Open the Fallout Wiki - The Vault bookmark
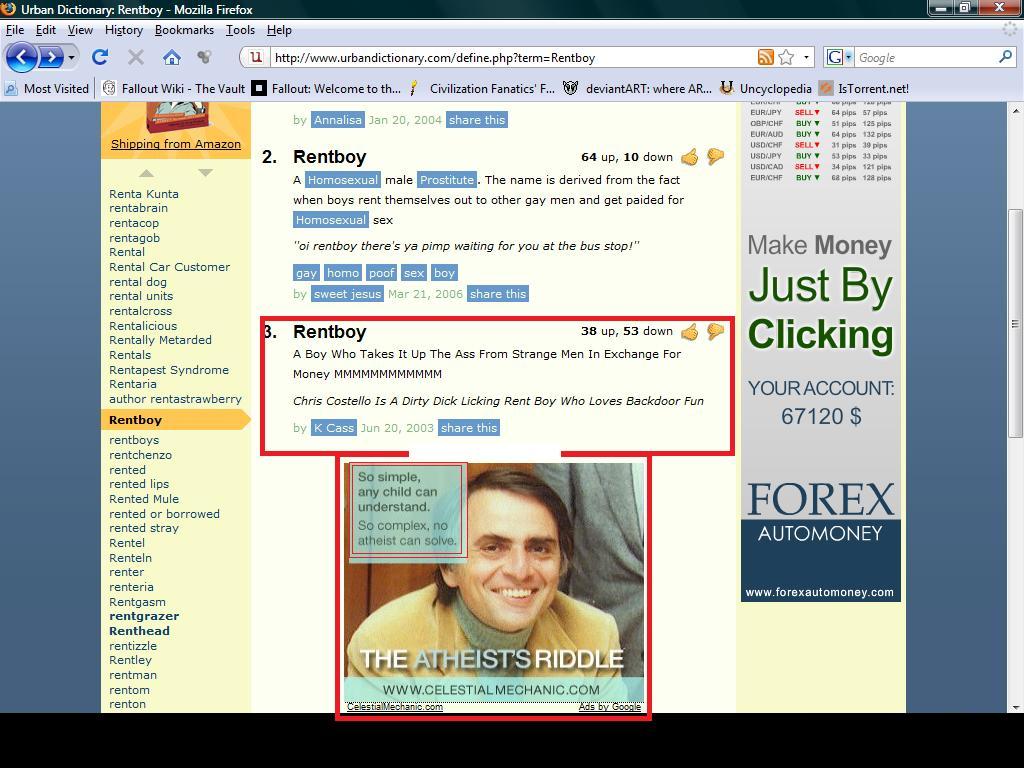Viewport: 1024px width, 768px height. pyautogui.click(x=174, y=88)
